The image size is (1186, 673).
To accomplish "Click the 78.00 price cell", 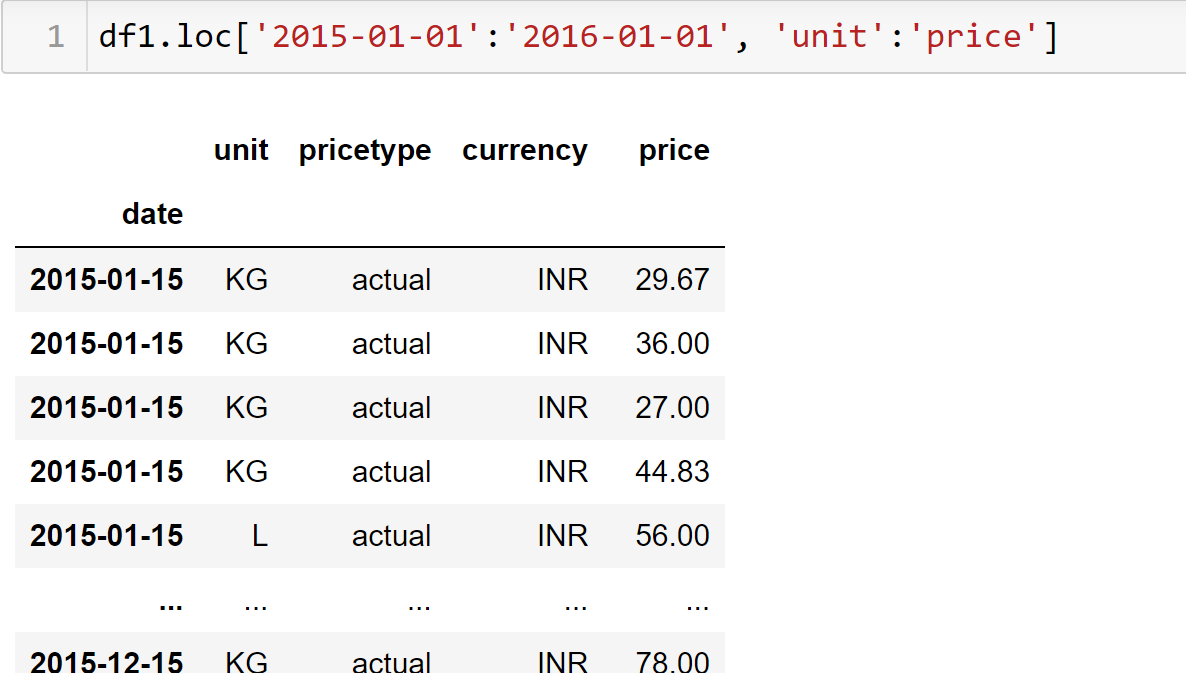I will coord(672,661).
